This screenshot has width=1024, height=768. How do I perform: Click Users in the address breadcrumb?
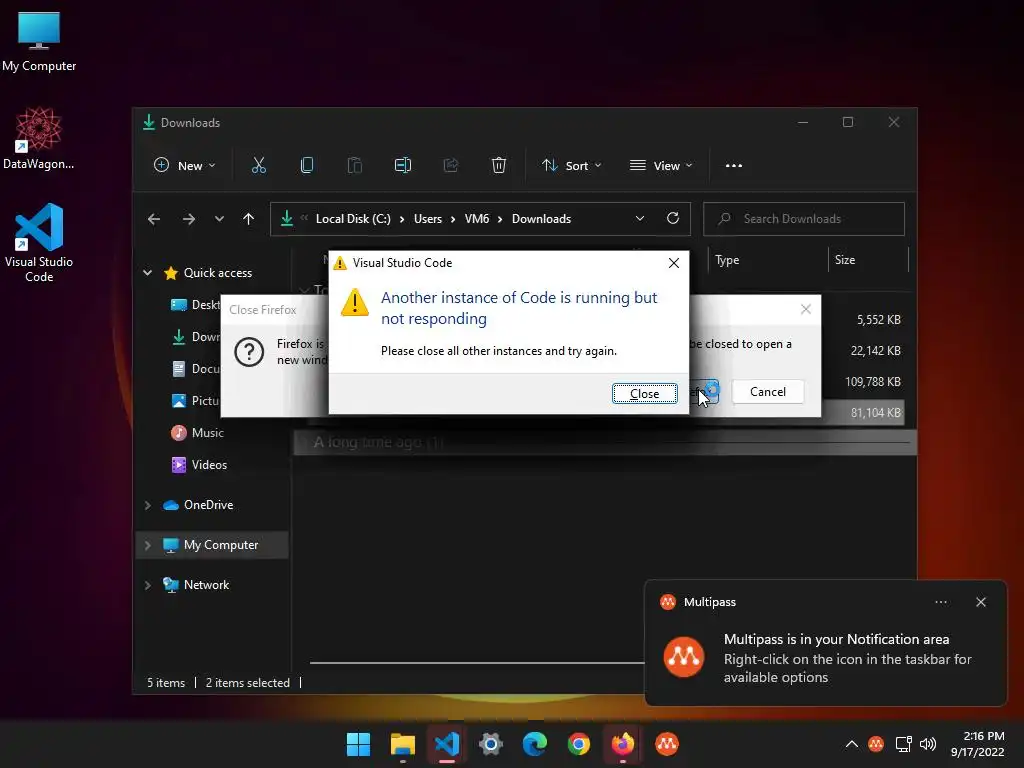pyautogui.click(x=428, y=219)
